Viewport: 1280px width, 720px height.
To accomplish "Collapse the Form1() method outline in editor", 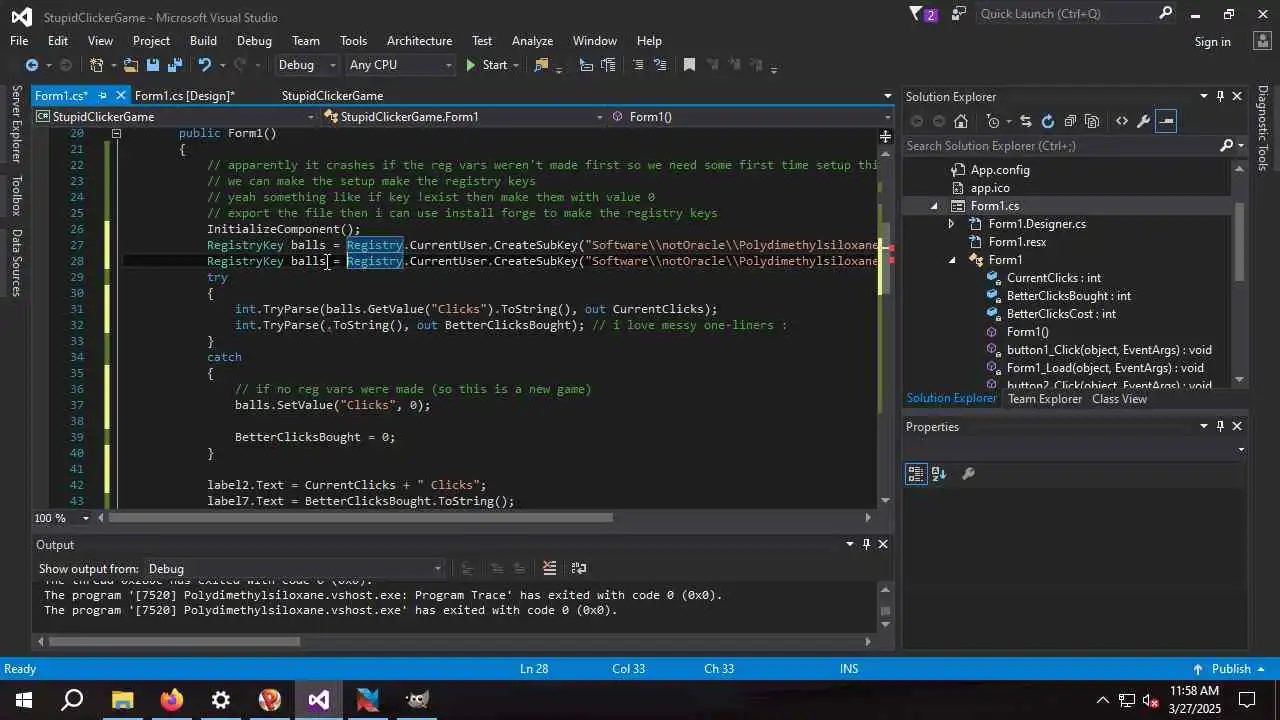I will coord(116,133).
